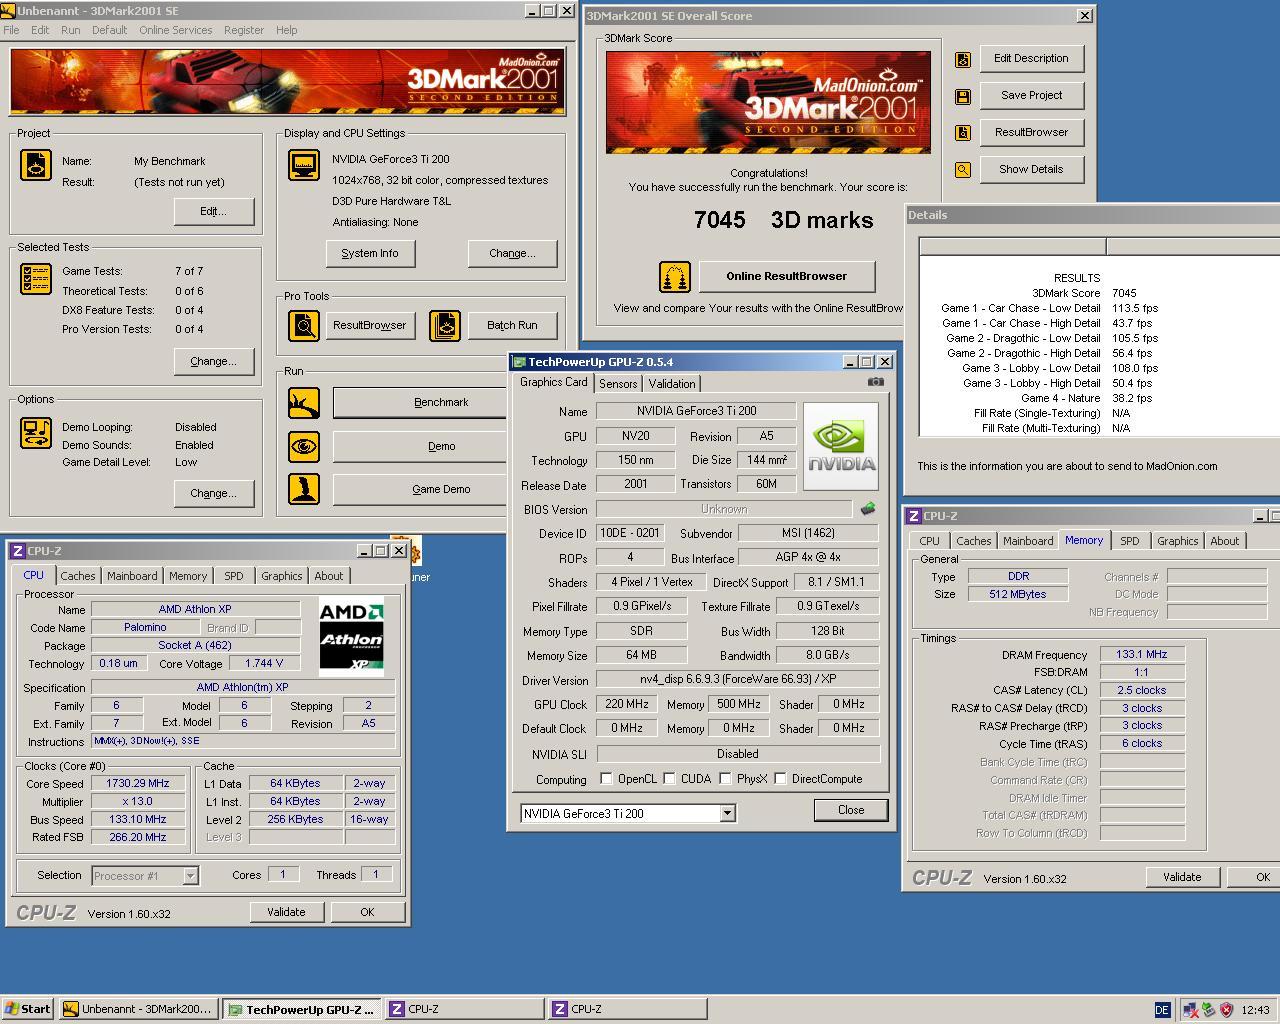Viewport: 1280px width, 1024px height.
Task: Click Change... button under Selected Tests
Action: tap(213, 362)
